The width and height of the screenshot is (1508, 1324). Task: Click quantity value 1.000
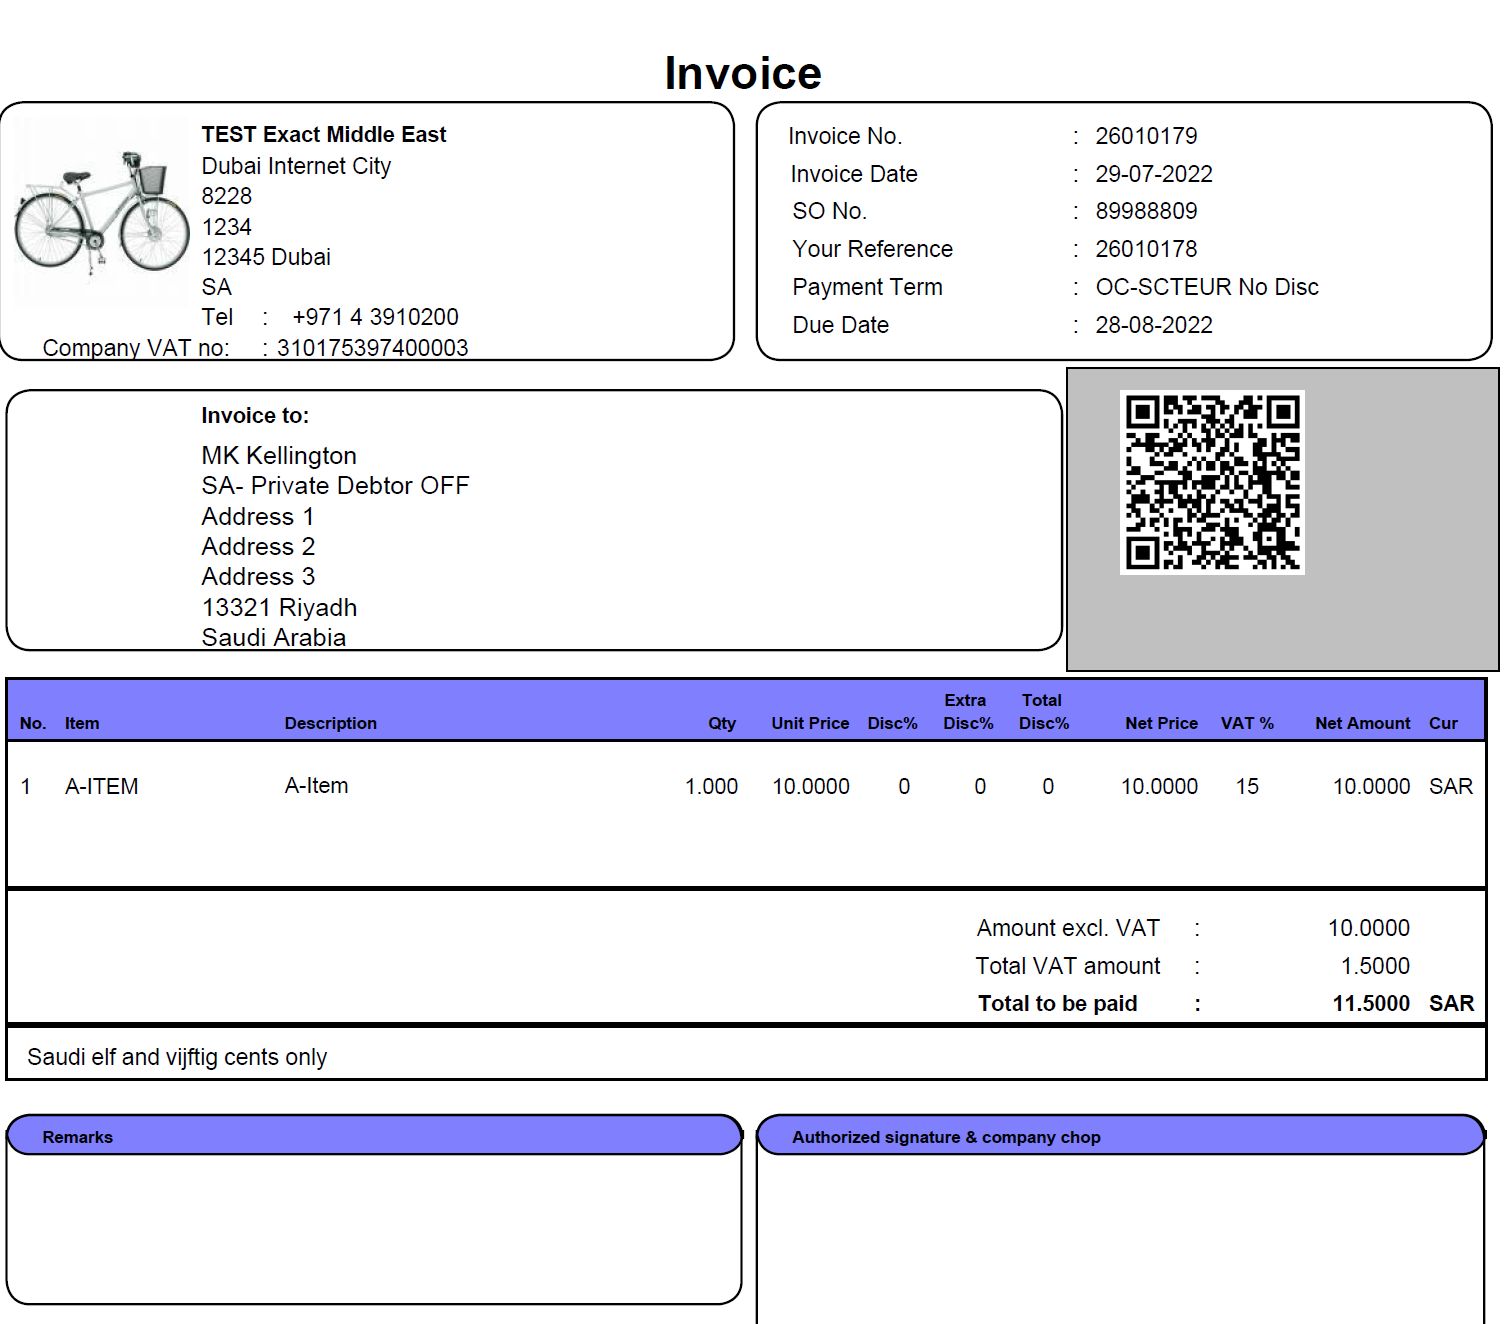click(711, 787)
